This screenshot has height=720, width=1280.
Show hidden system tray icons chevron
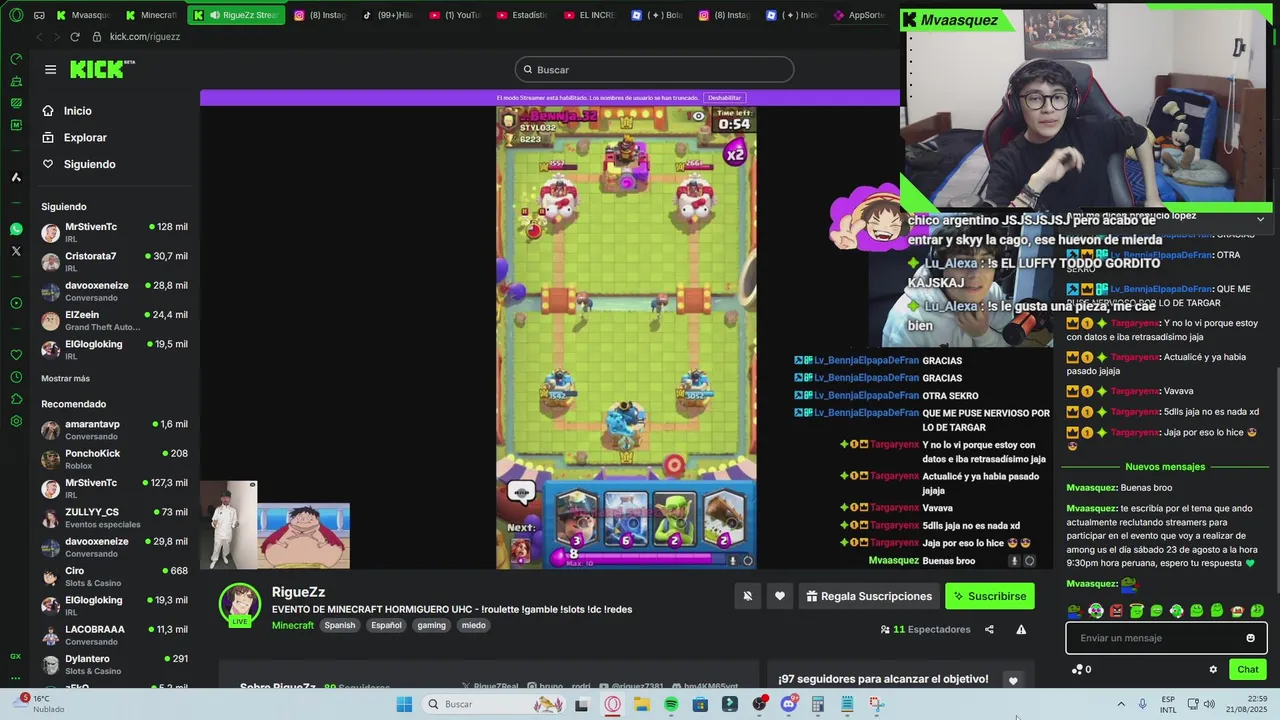(1121, 704)
